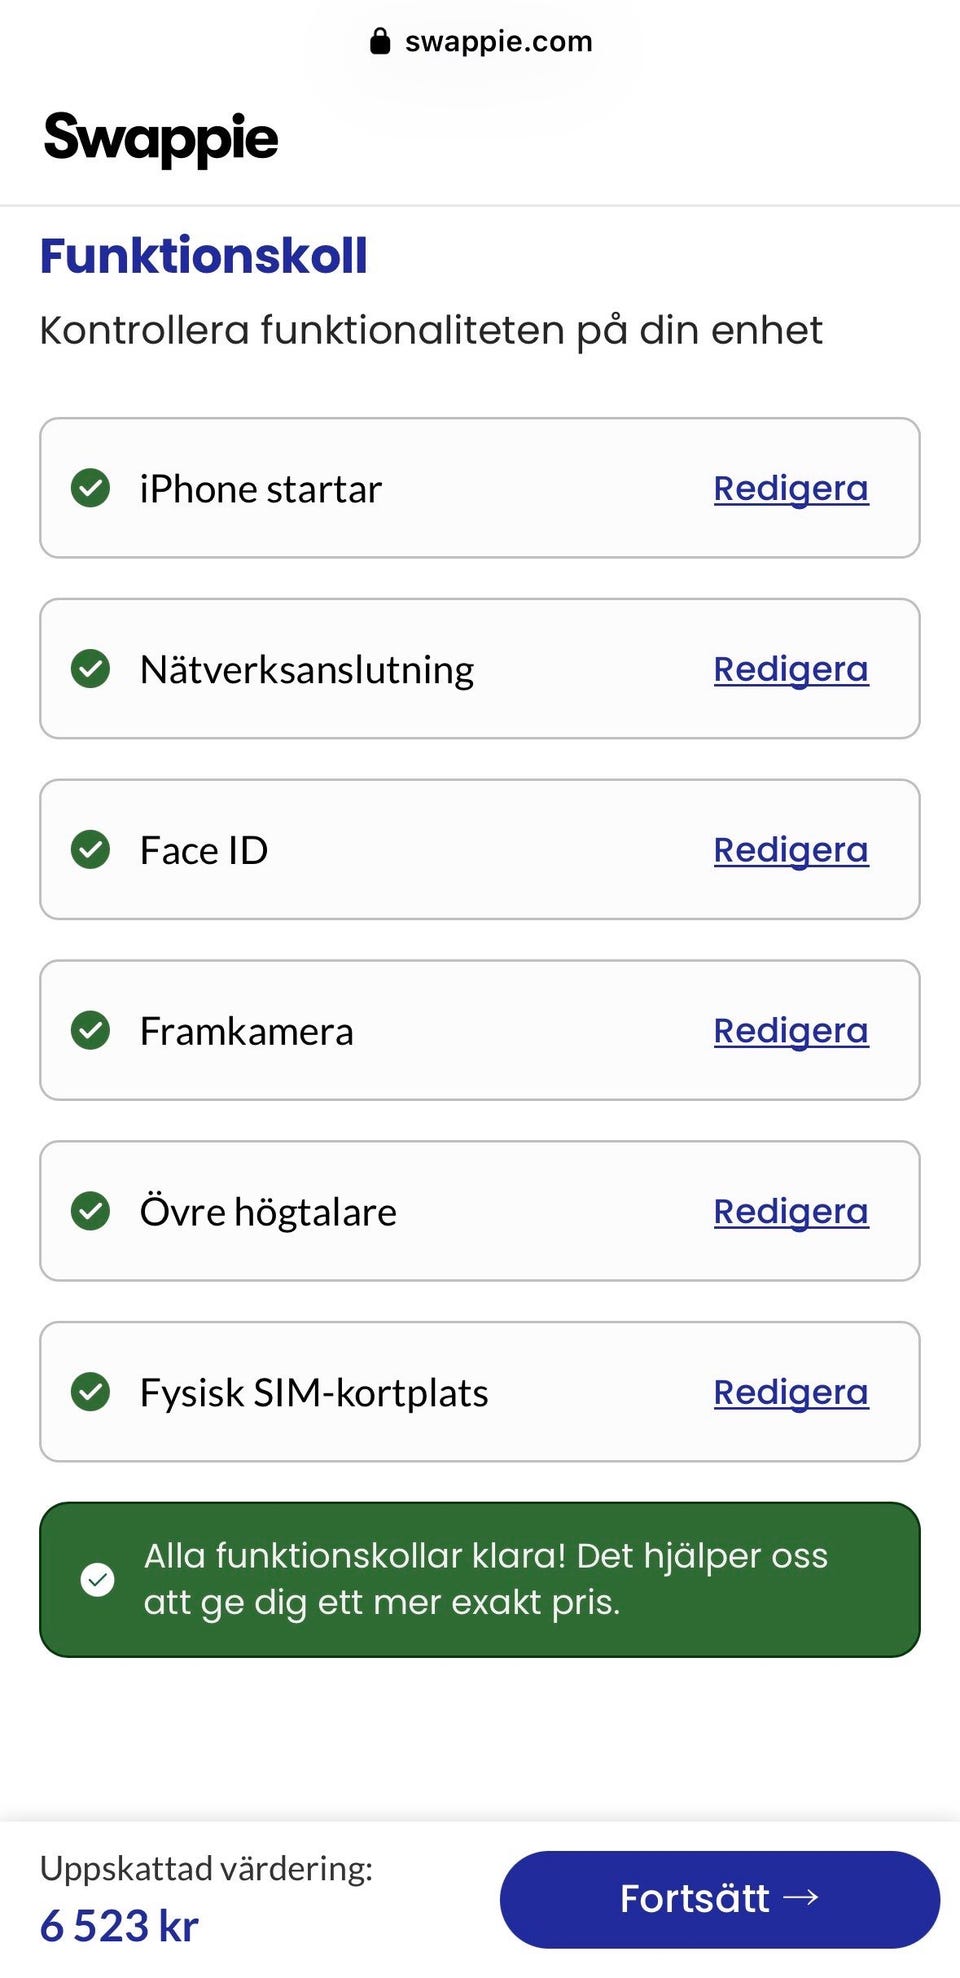Click the green checkmark next to Face ID
Image resolution: width=960 pixels, height=1978 pixels.
pyautogui.click(x=90, y=850)
